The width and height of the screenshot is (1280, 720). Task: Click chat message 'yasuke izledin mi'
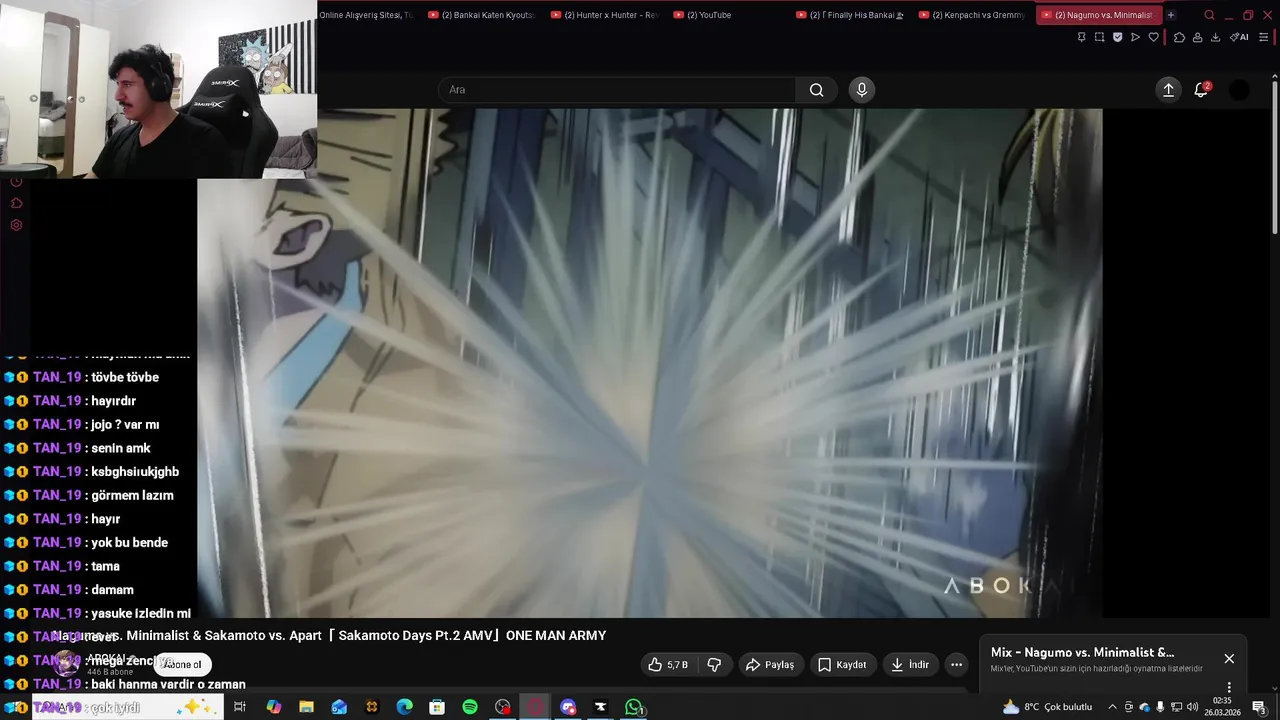tap(141, 614)
